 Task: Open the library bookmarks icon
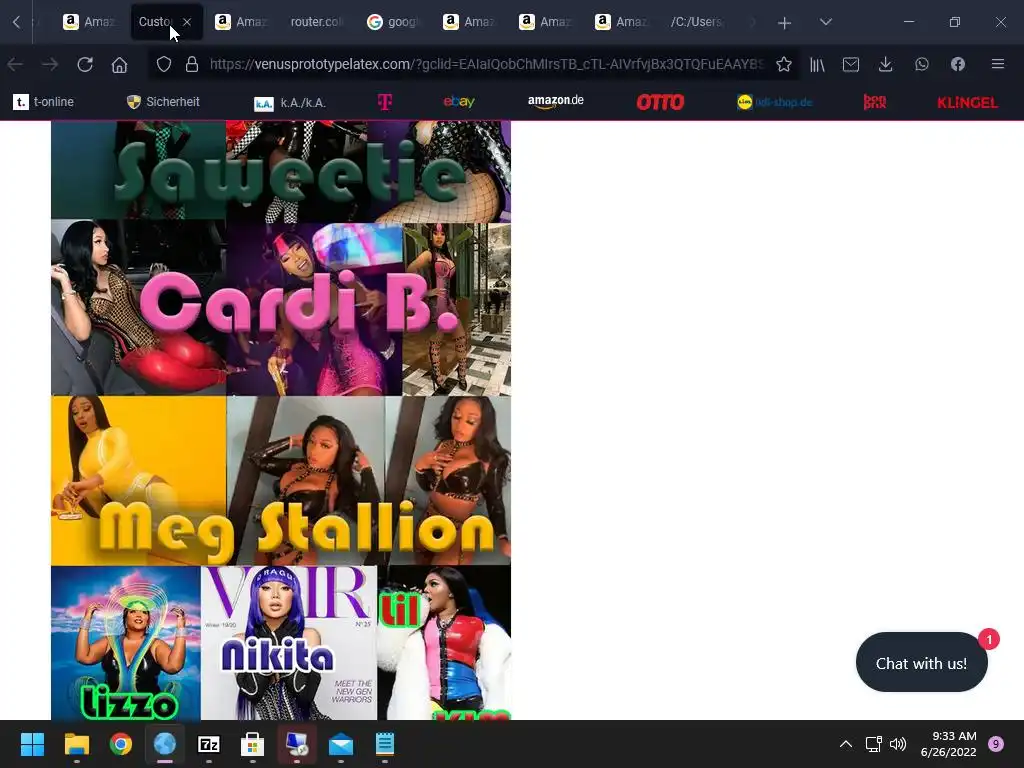[x=818, y=65]
